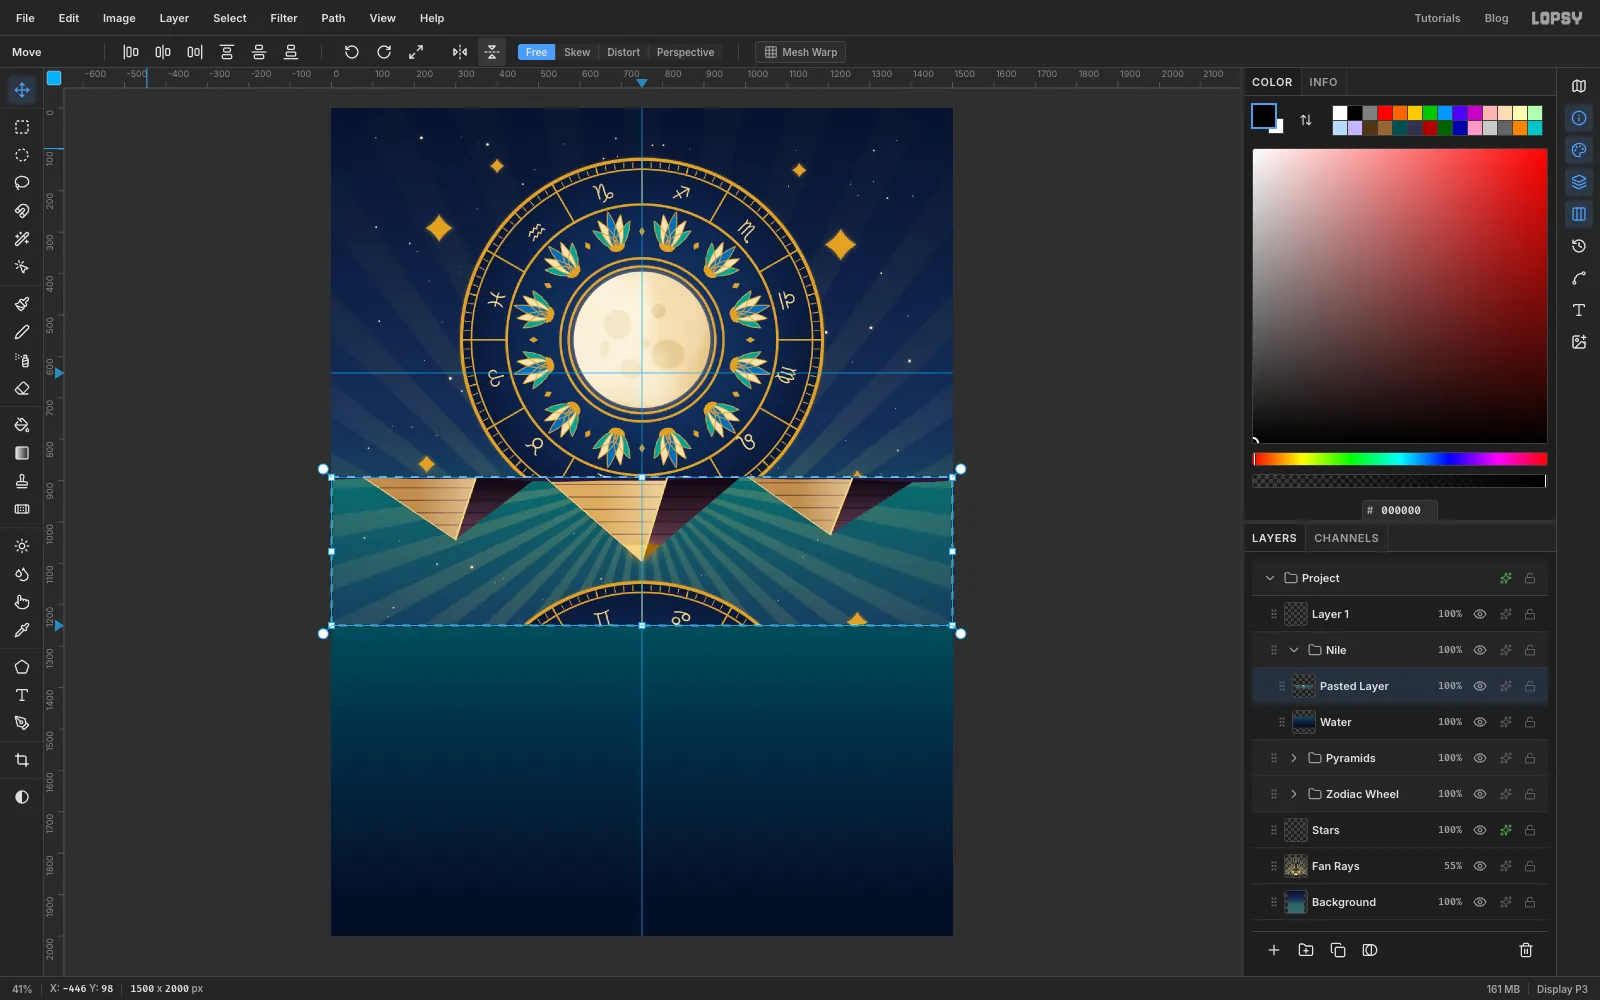This screenshot has width=1600, height=1000.
Task: Flip horizontally using the options bar icon
Action: (459, 52)
